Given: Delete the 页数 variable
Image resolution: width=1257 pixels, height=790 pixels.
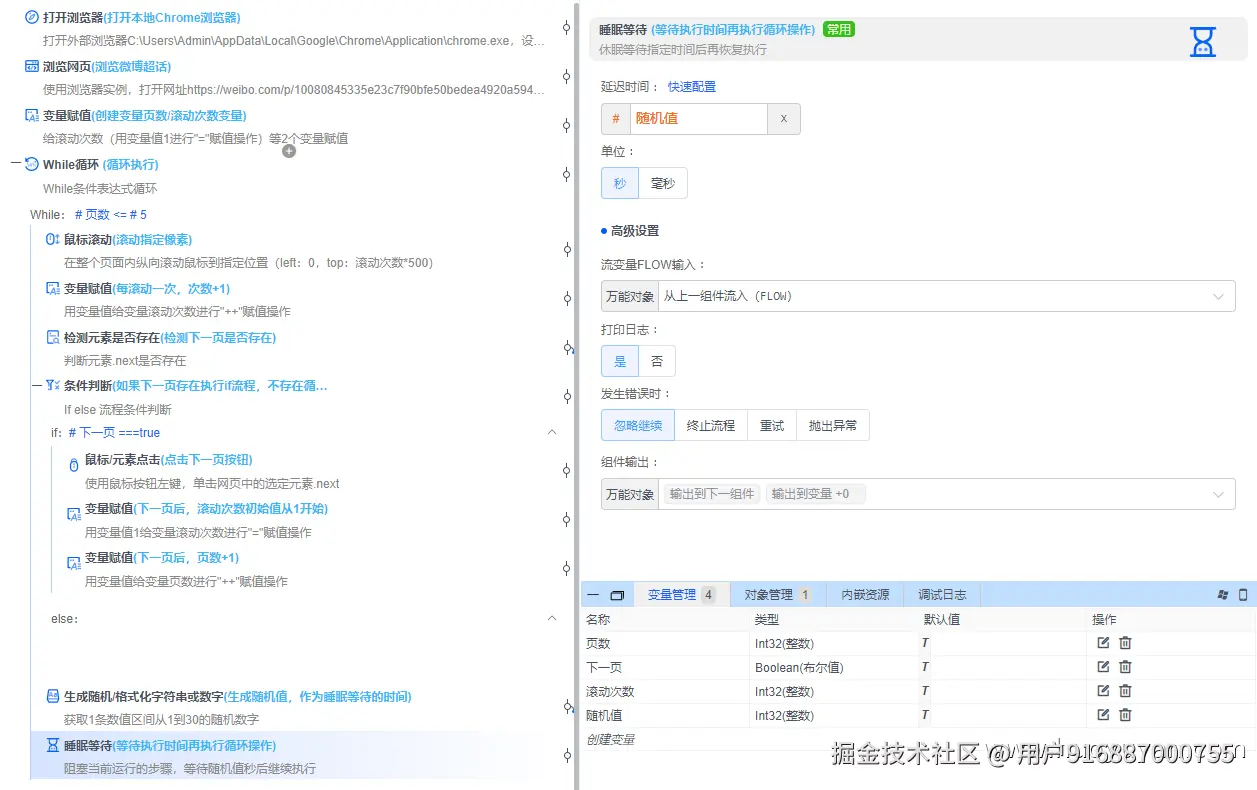Looking at the screenshot, I should point(1125,643).
